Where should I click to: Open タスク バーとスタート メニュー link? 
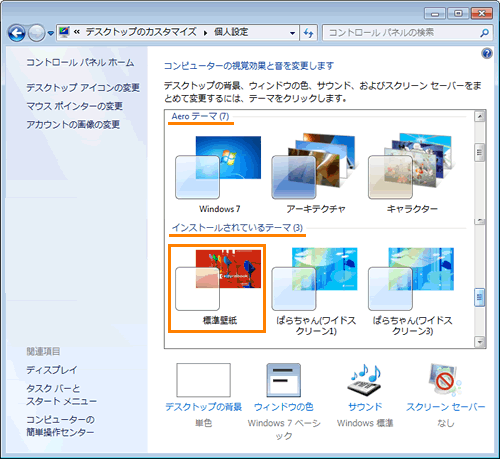click(62, 395)
